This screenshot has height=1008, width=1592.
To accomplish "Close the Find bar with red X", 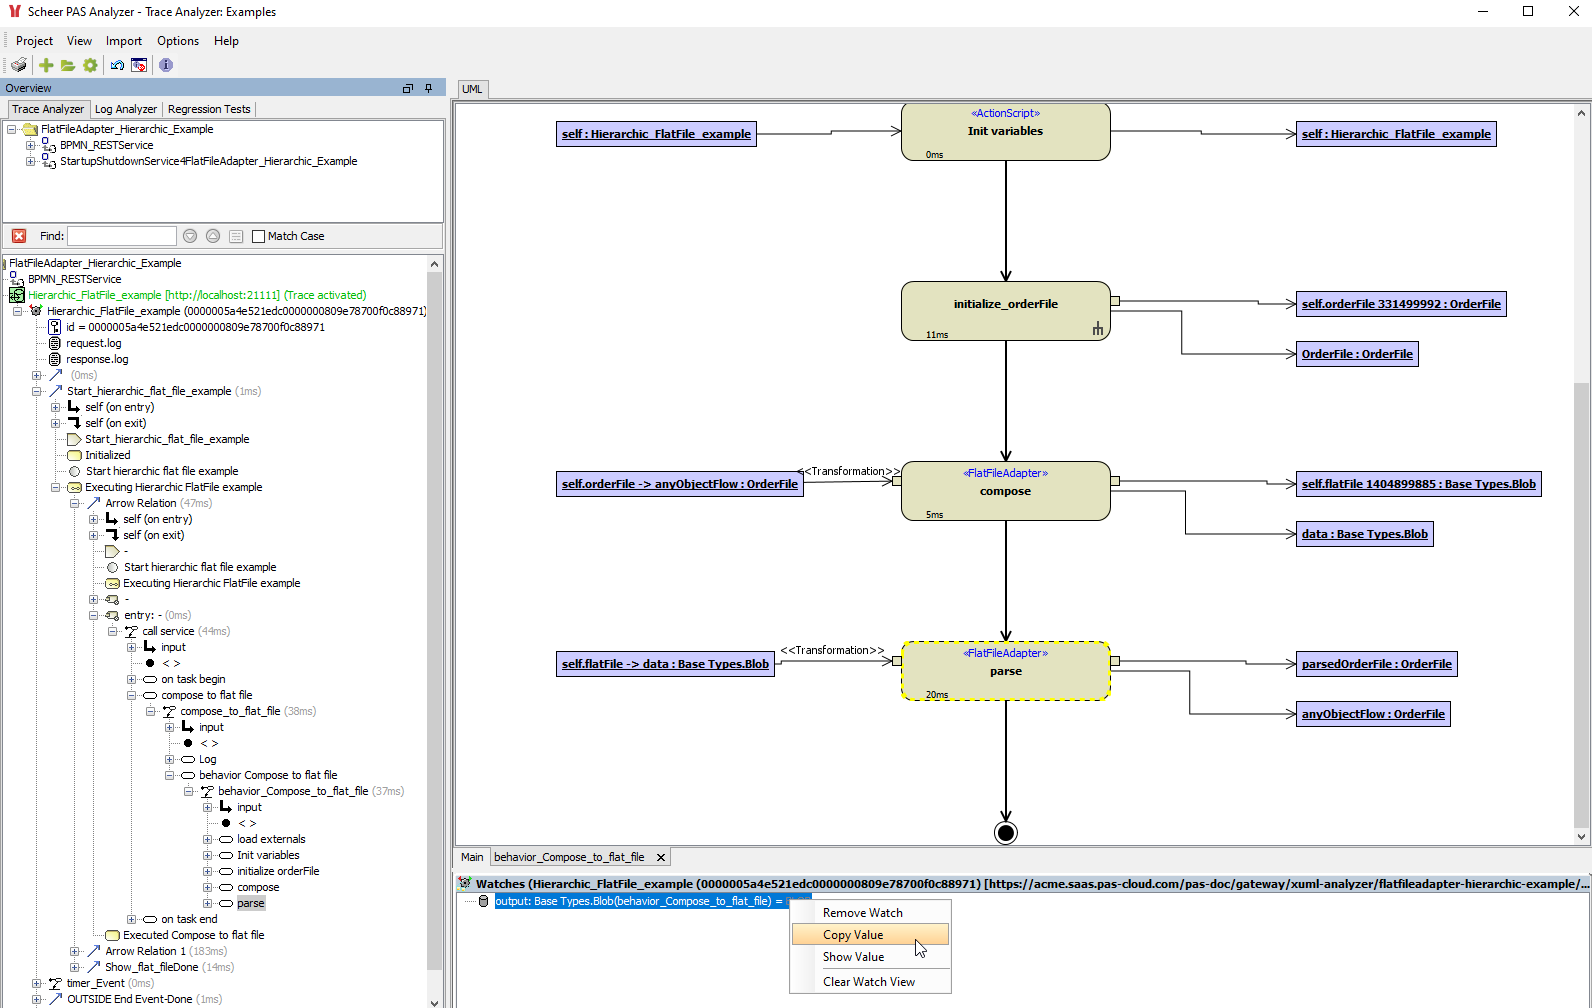I will click(19, 236).
